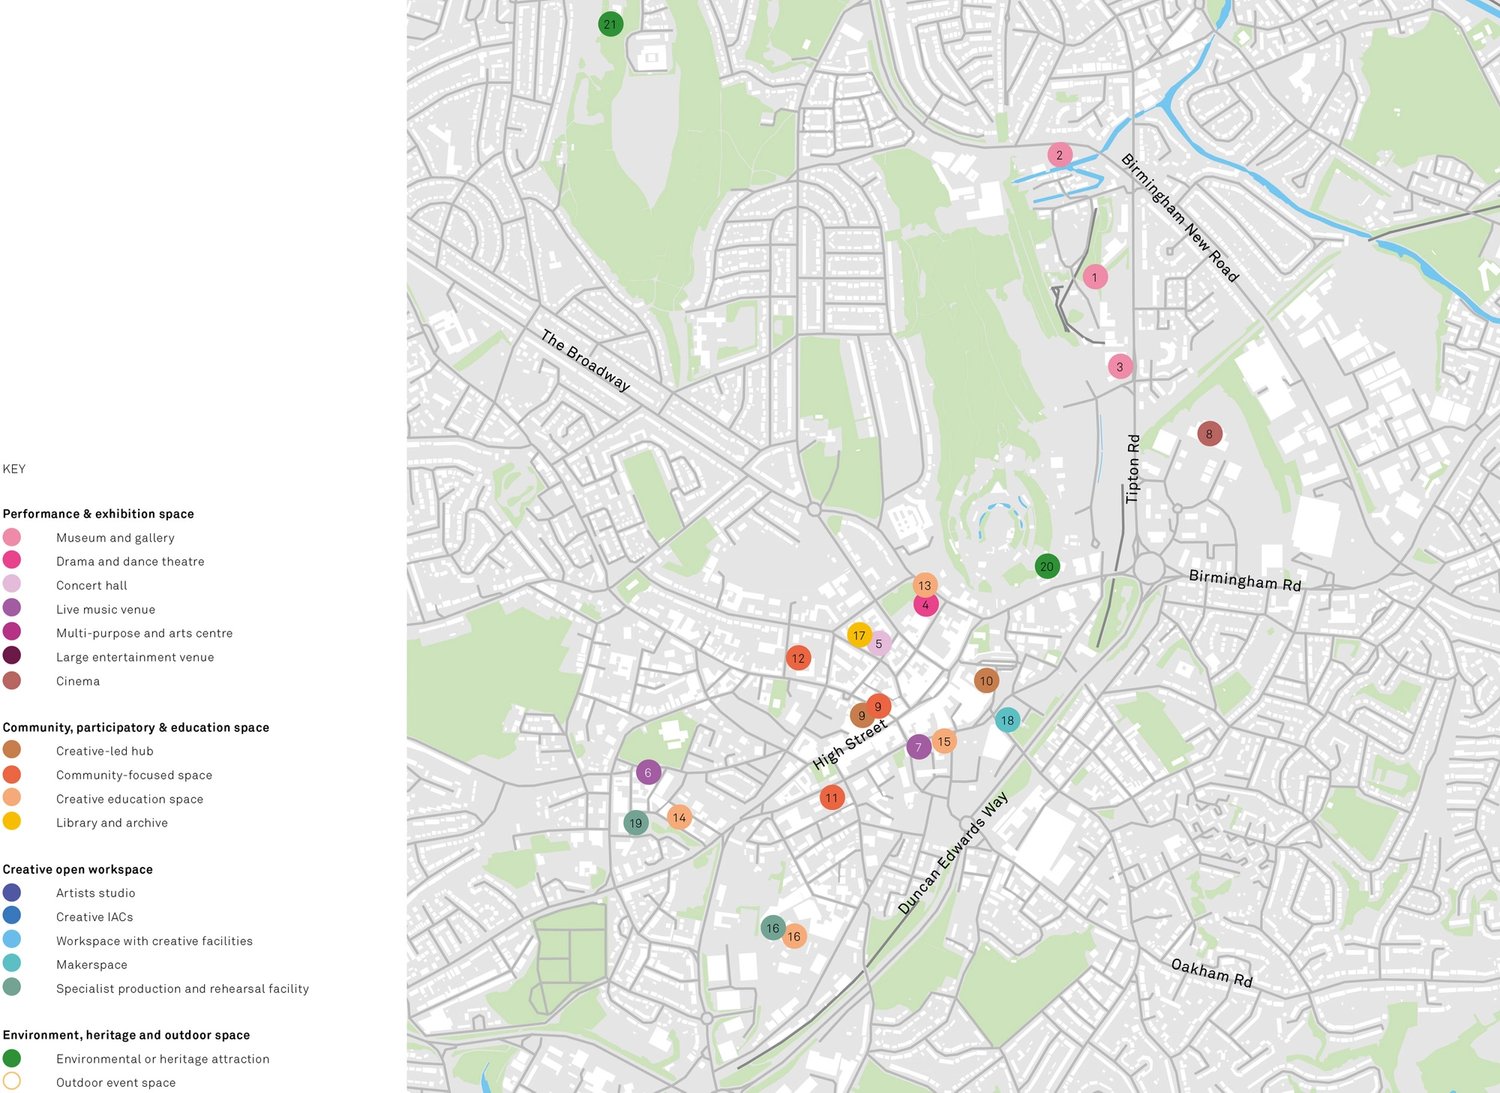Select the Creative education space swatch
Image resolution: width=1500 pixels, height=1093 pixels.
coord(12,798)
